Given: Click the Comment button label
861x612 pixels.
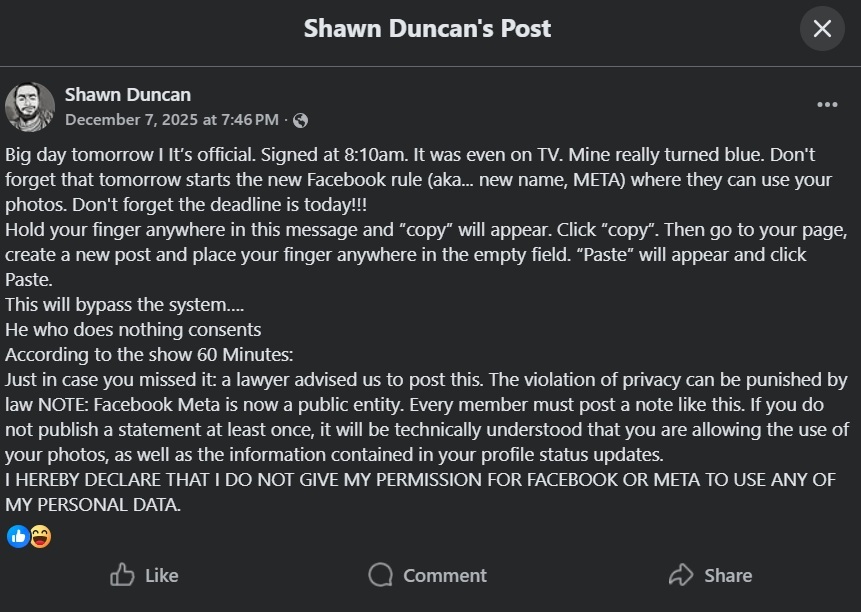Looking at the screenshot, I should click(444, 575).
